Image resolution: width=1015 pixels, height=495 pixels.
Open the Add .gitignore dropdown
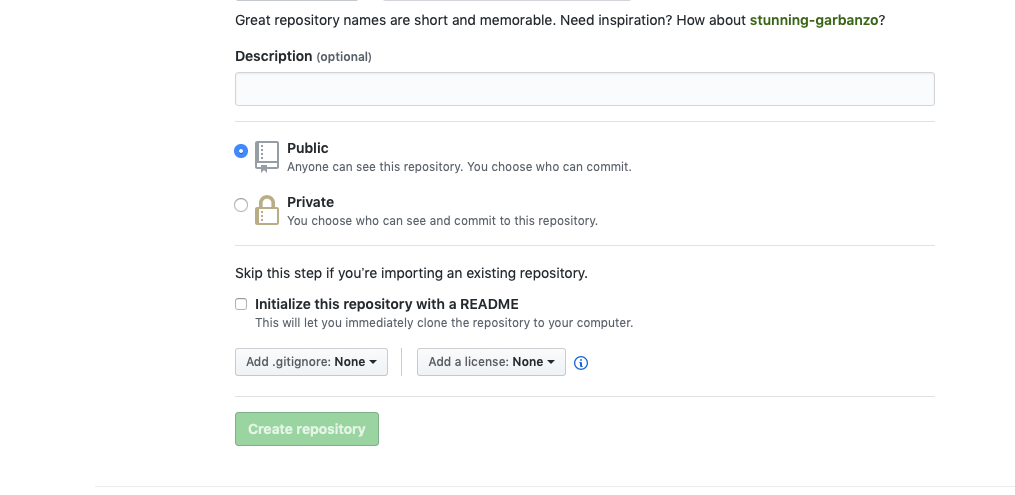[311, 362]
